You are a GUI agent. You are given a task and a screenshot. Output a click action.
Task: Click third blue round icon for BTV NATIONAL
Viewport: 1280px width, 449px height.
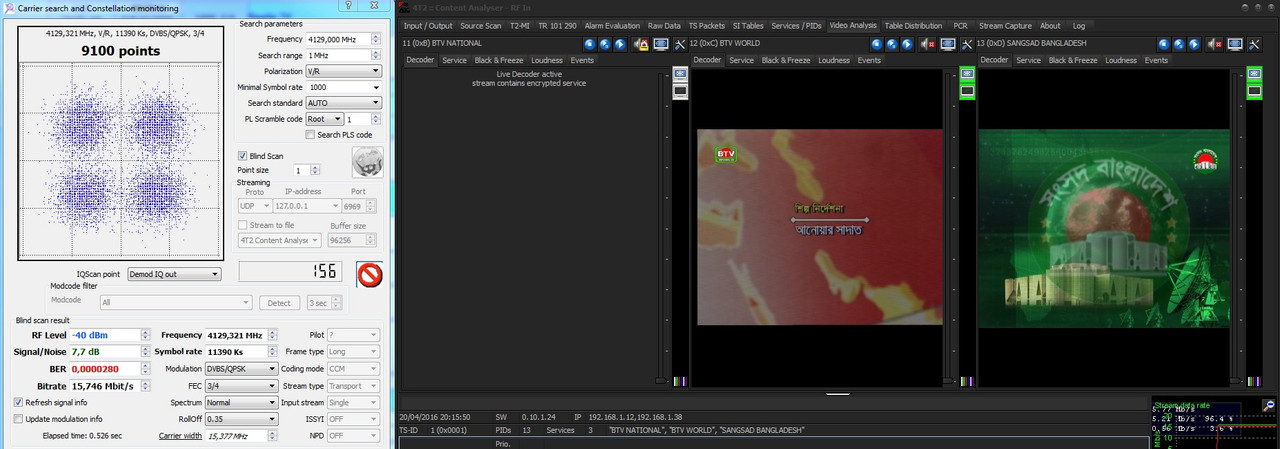pyautogui.click(x=620, y=44)
